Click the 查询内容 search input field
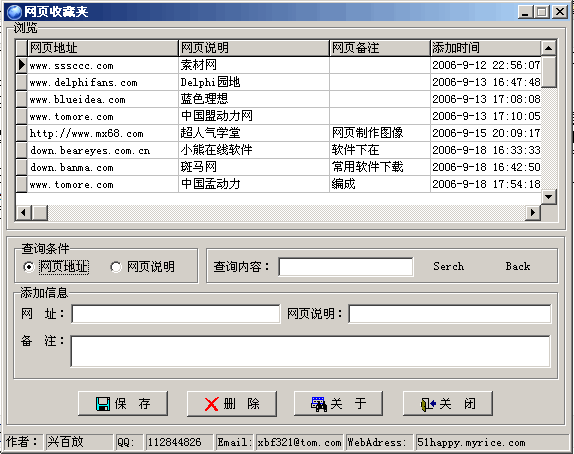 coord(346,267)
